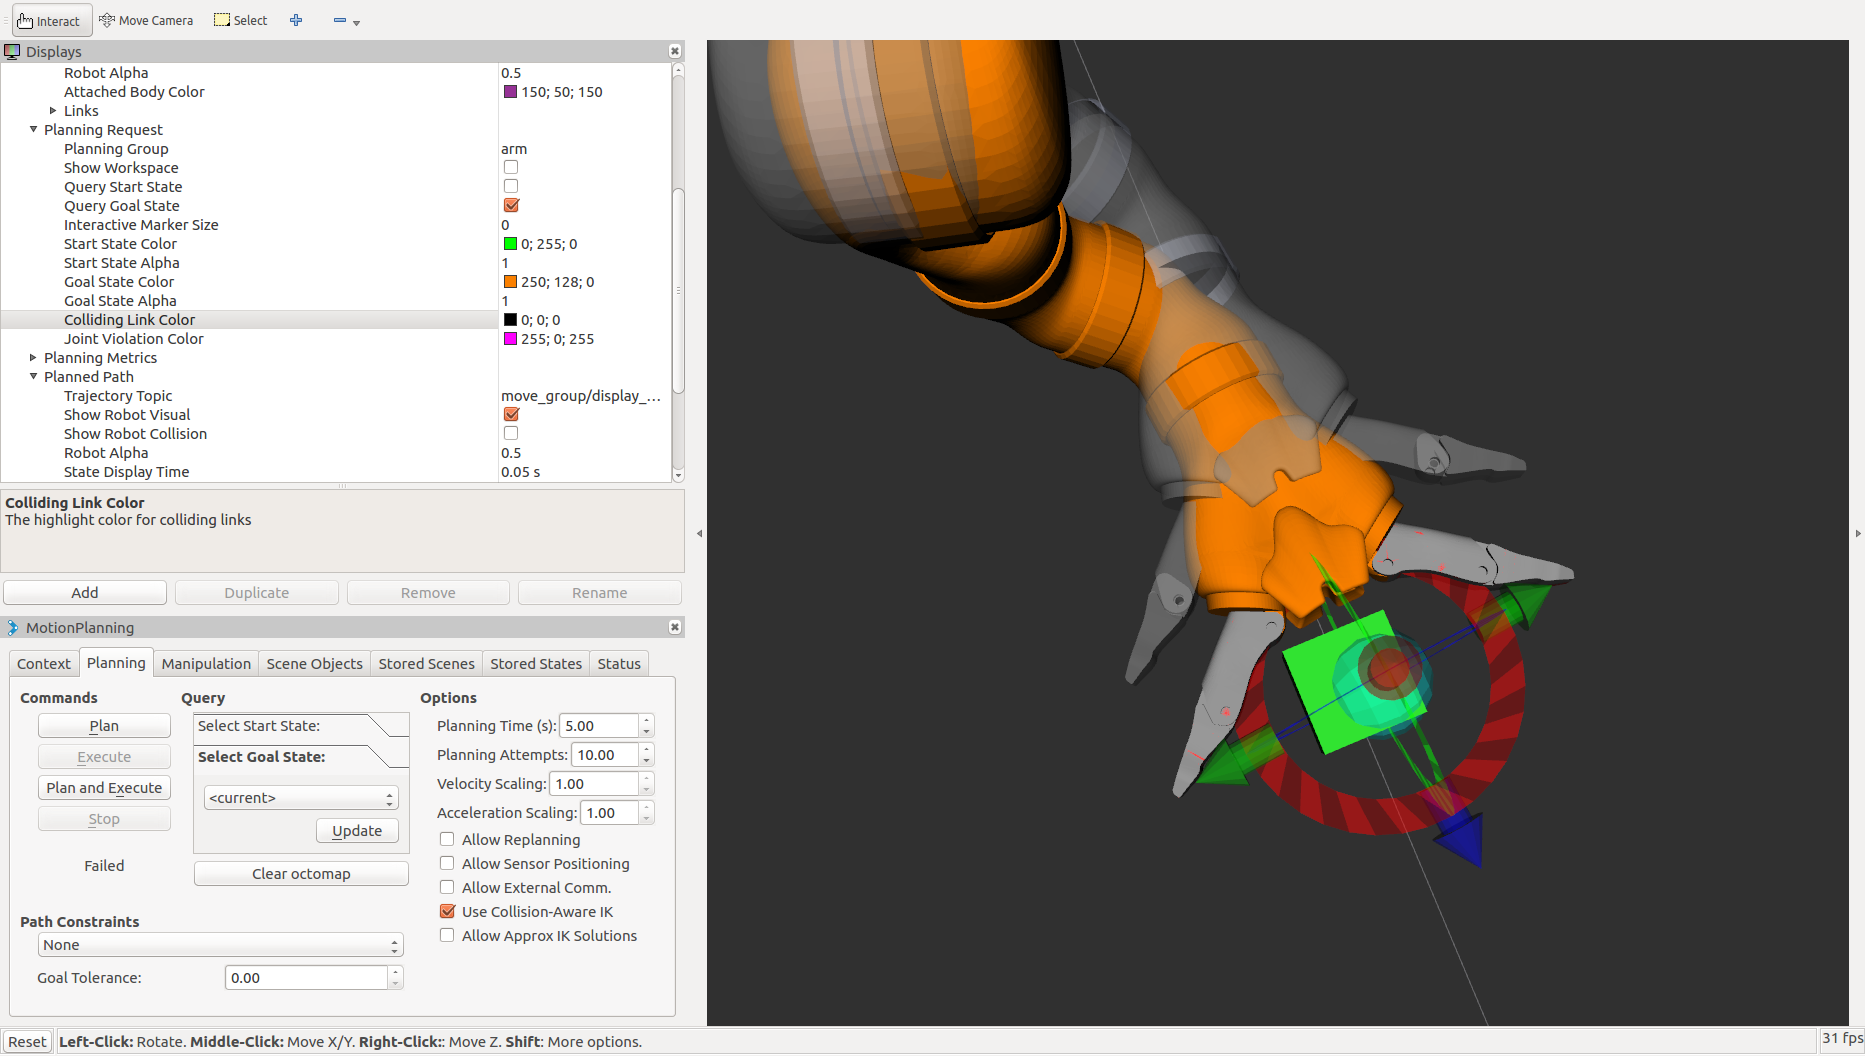Click the Reset button in status bar
1865x1056 pixels.
[x=27, y=1042]
